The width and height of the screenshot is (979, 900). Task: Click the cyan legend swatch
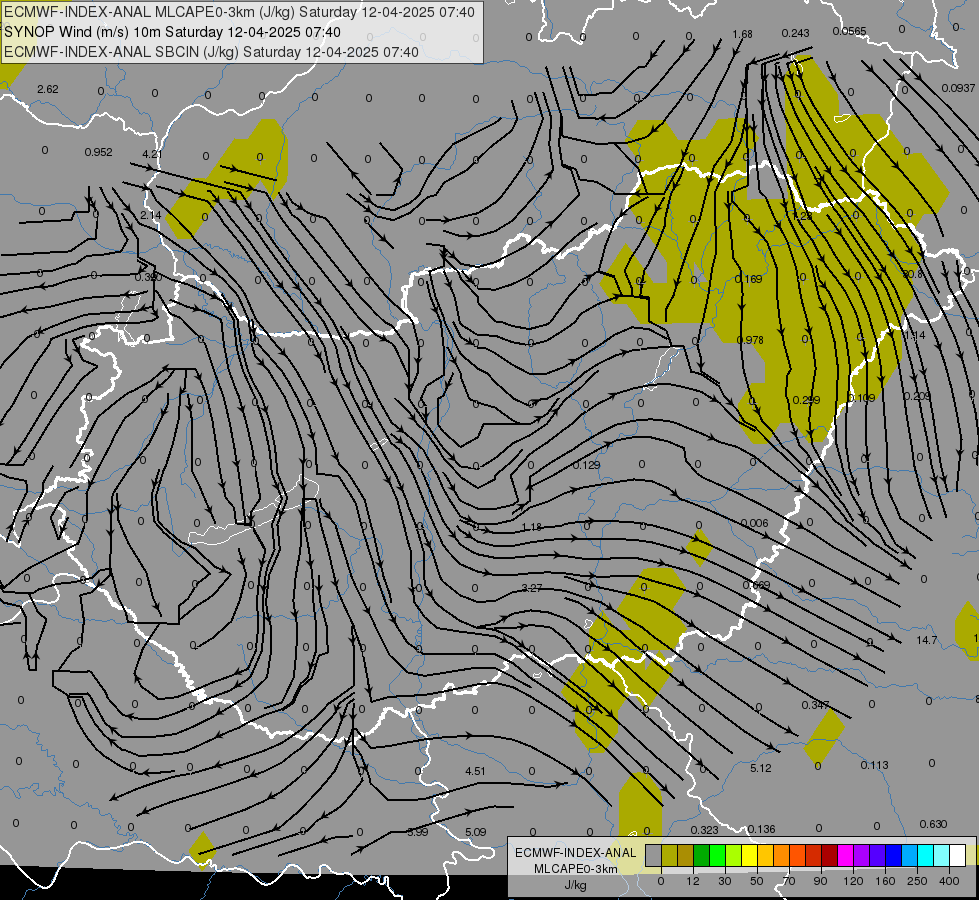[925, 856]
